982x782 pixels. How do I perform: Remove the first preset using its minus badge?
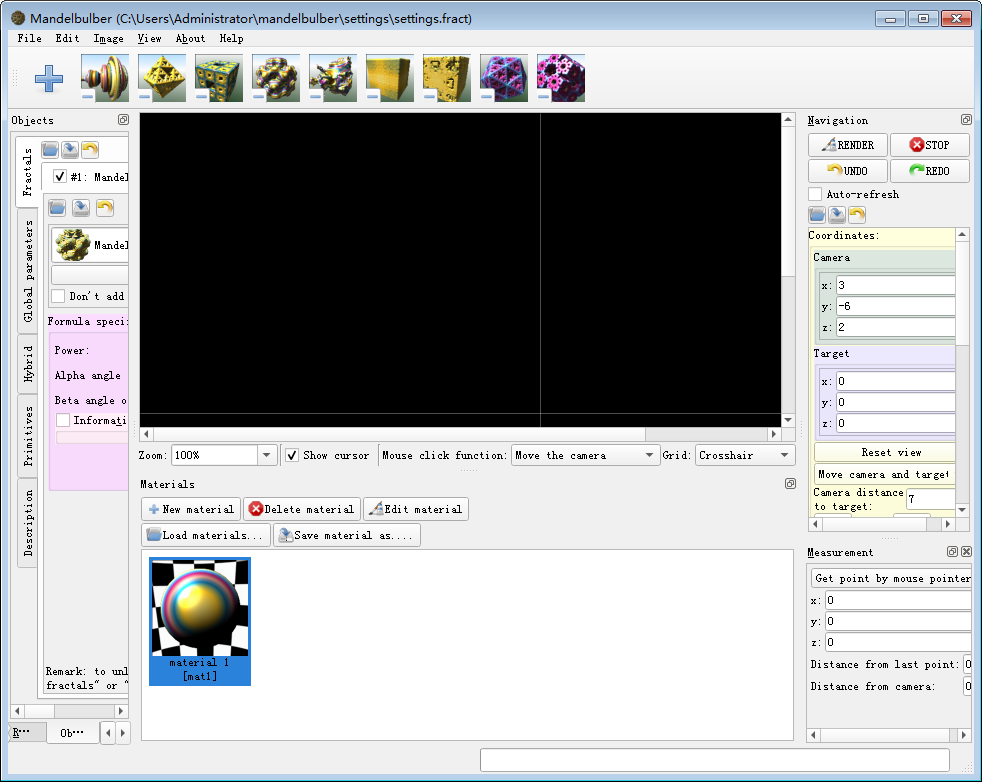coord(88,96)
